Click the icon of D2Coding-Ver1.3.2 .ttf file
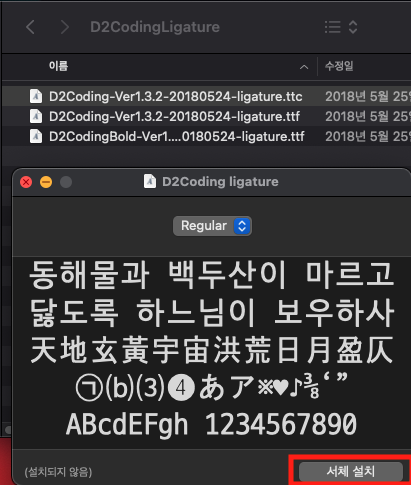The image size is (411, 485). click(x=36, y=116)
